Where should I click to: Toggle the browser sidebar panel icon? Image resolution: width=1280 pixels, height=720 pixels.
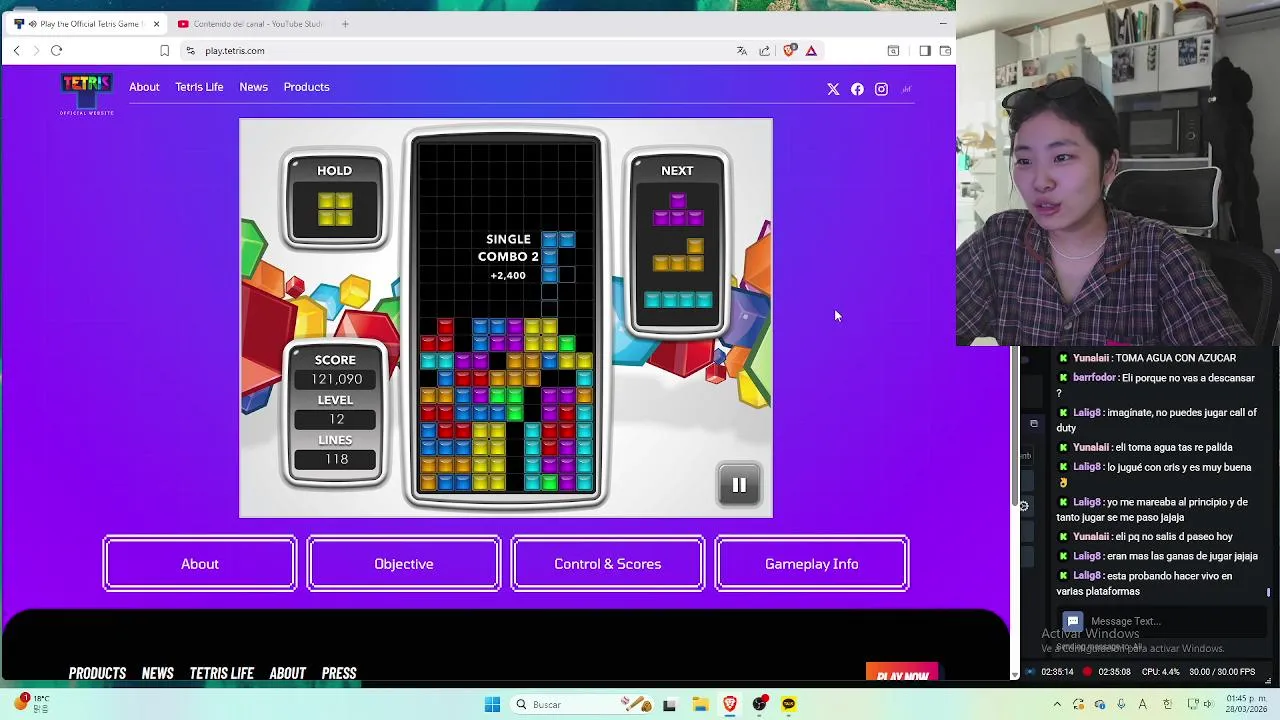coord(925,51)
